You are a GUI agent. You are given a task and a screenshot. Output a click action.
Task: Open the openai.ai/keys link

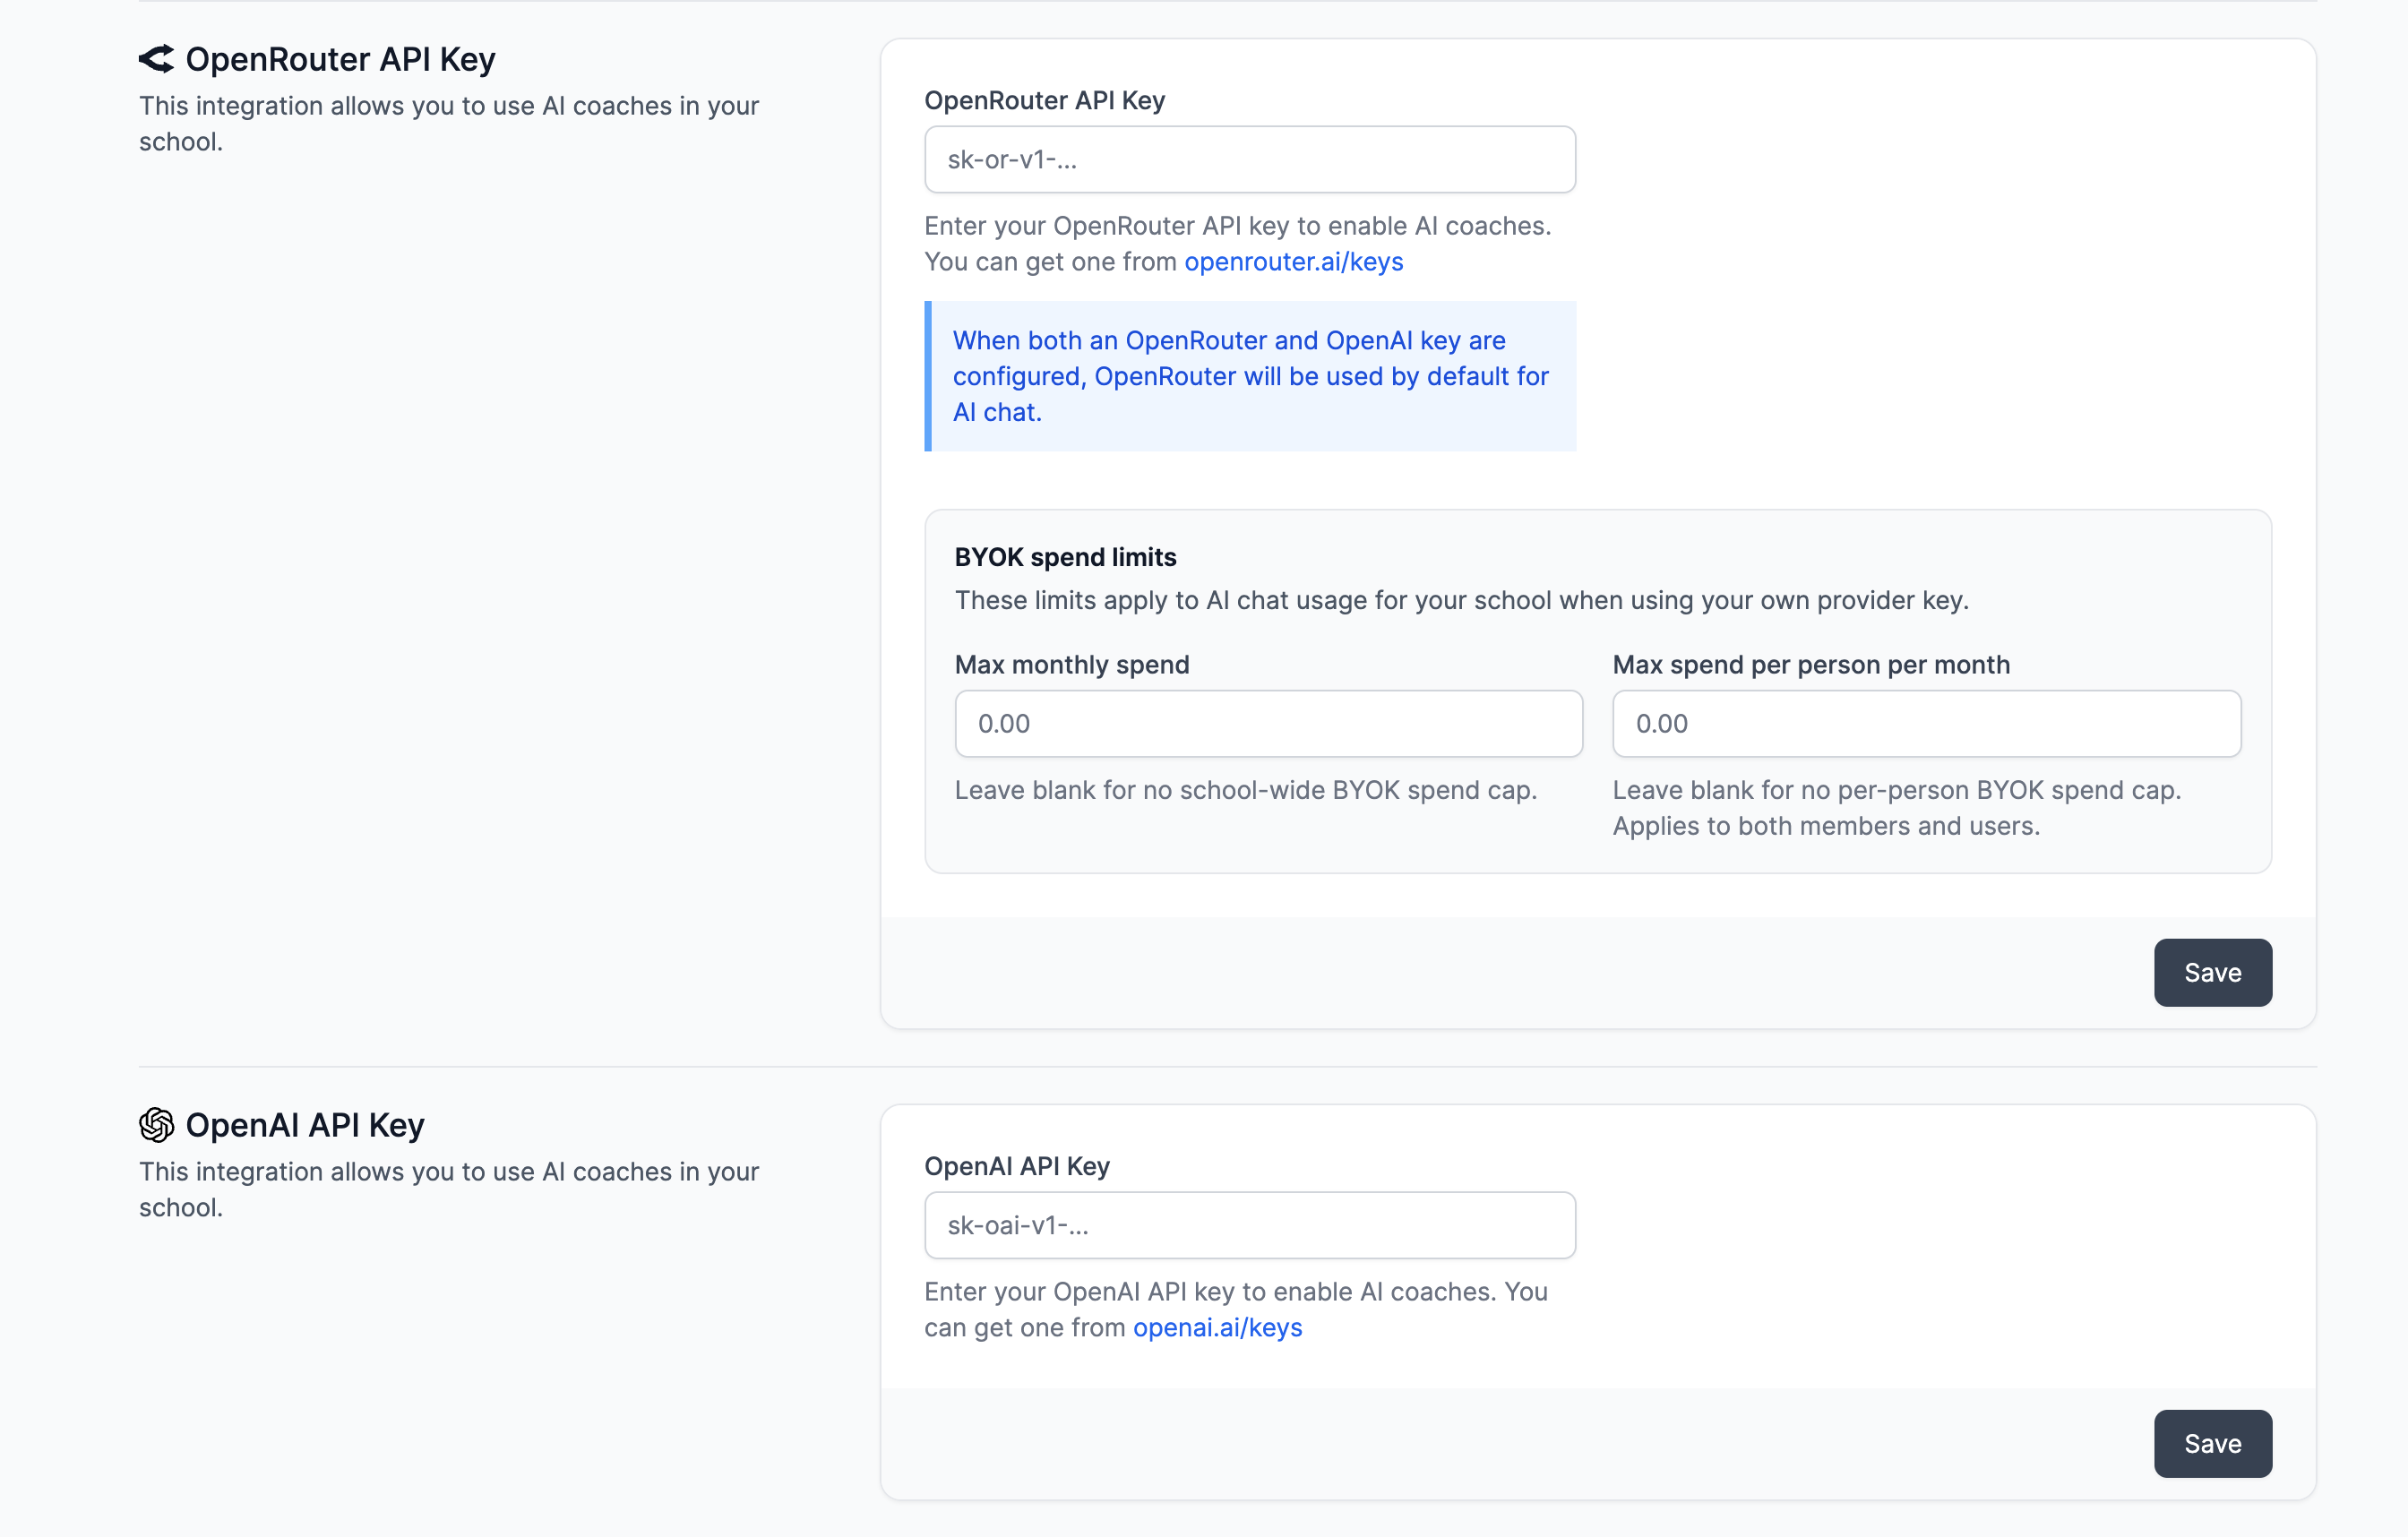pos(1217,1328)
